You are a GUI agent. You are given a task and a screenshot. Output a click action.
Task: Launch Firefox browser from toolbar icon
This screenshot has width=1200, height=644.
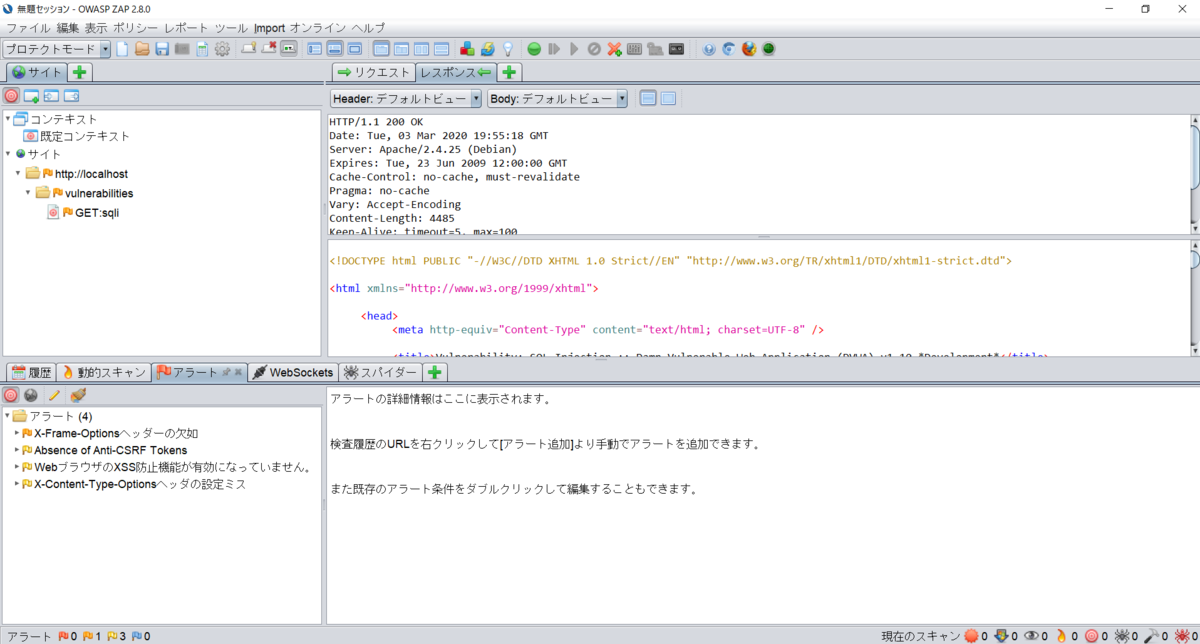749,49
